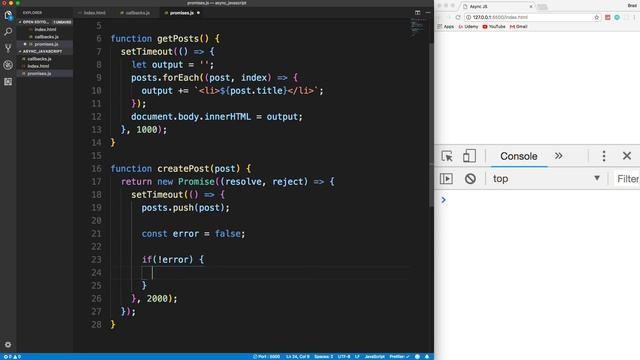Clear the console with the ban icon
The image size is (640, 360).
coord(470,179)
